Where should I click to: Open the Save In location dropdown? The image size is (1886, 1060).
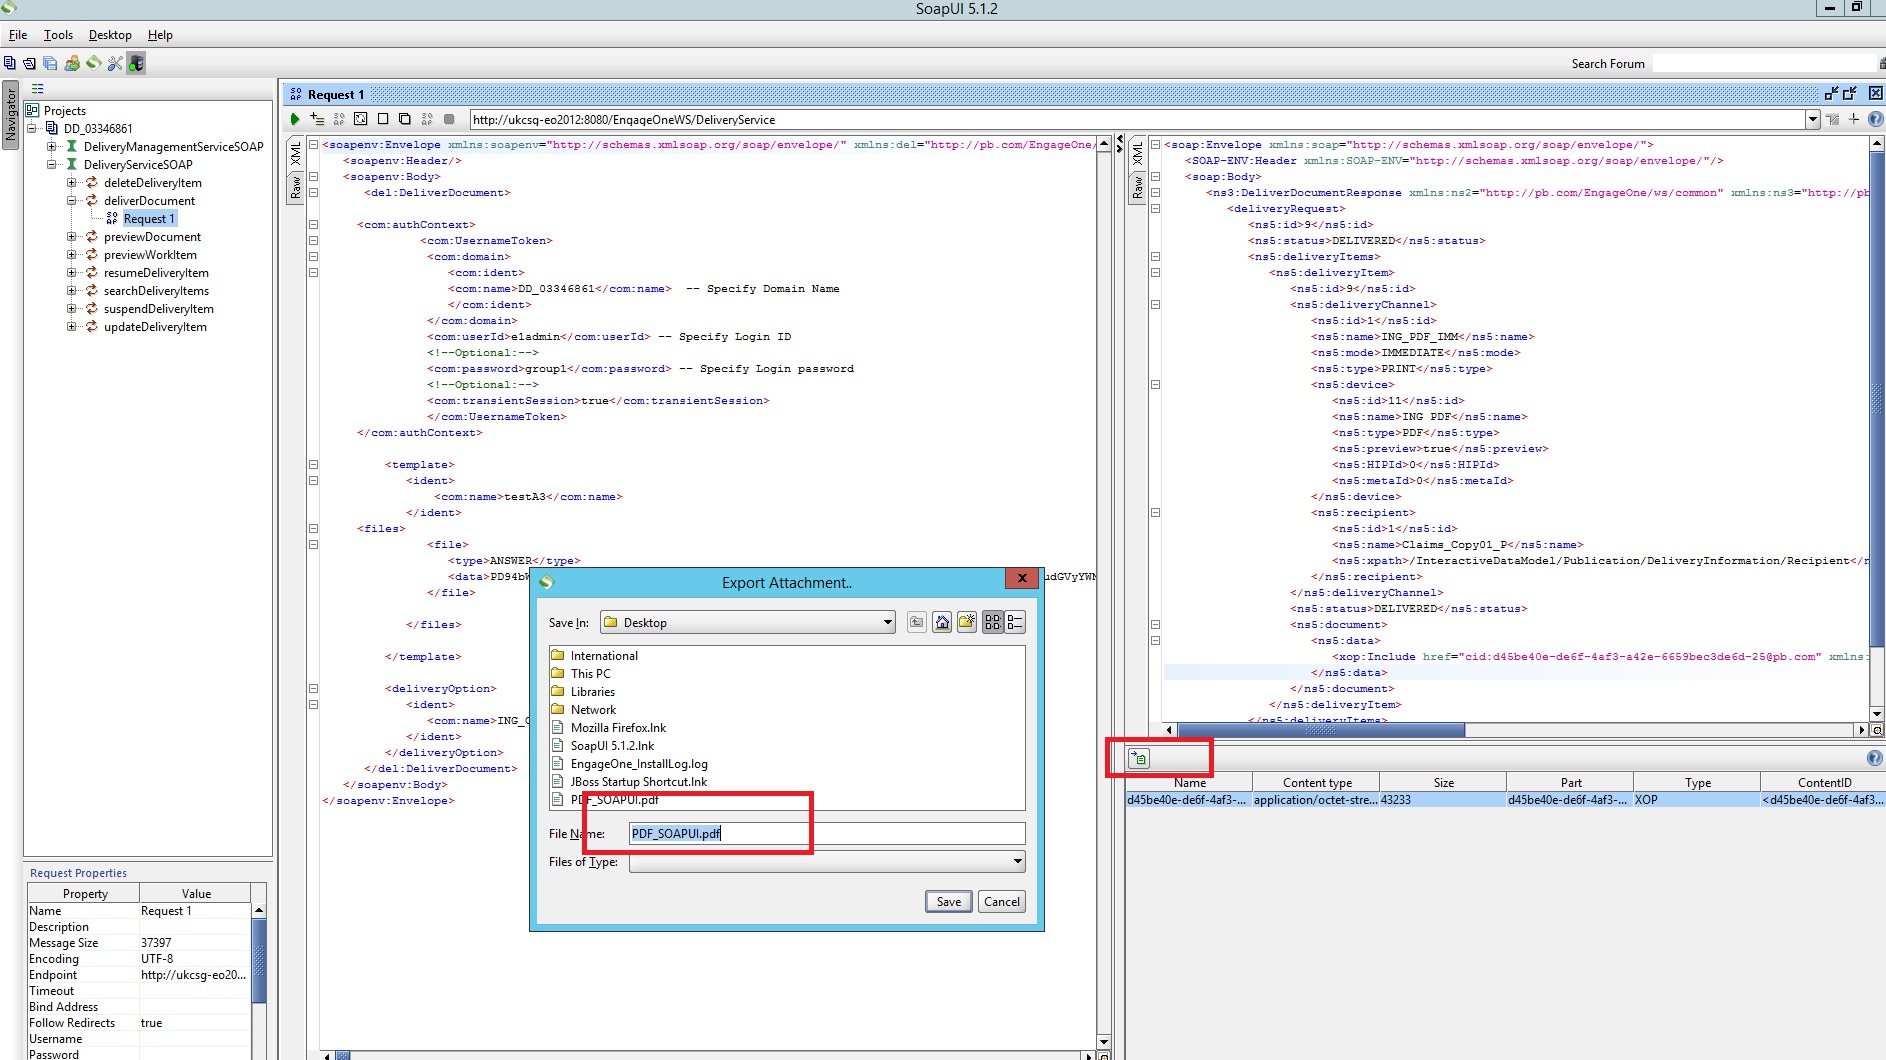click(886, 622)
